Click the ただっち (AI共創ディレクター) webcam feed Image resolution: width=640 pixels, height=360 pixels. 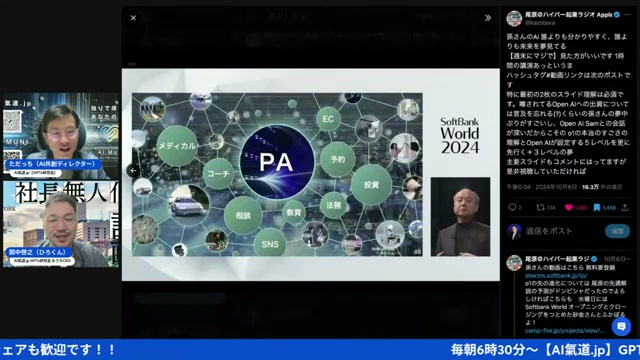tap(61, 136)
